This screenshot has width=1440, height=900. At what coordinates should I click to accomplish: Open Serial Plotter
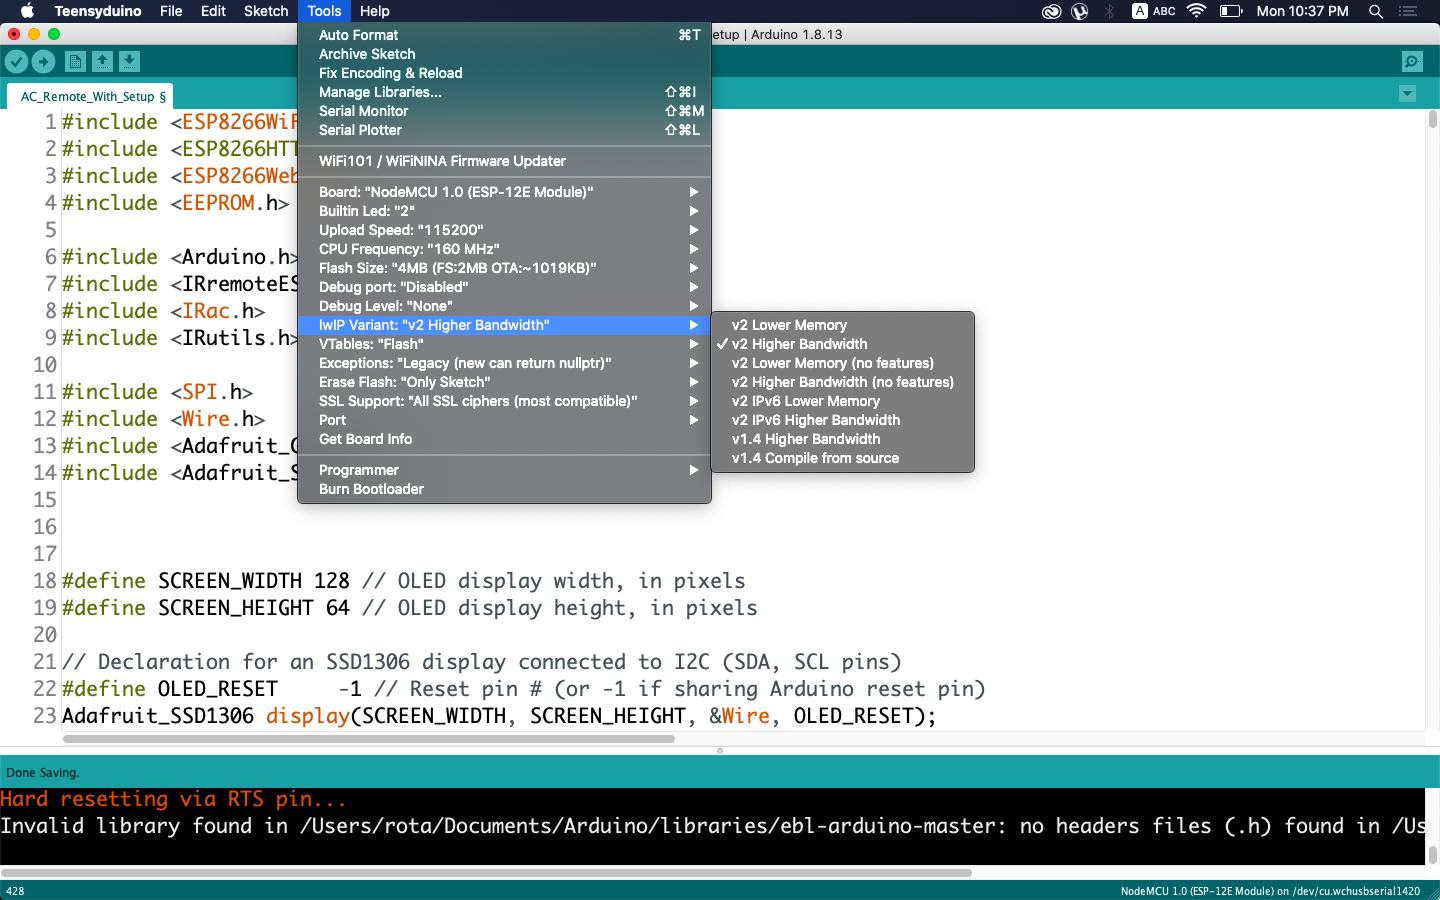tap(504, 130)
